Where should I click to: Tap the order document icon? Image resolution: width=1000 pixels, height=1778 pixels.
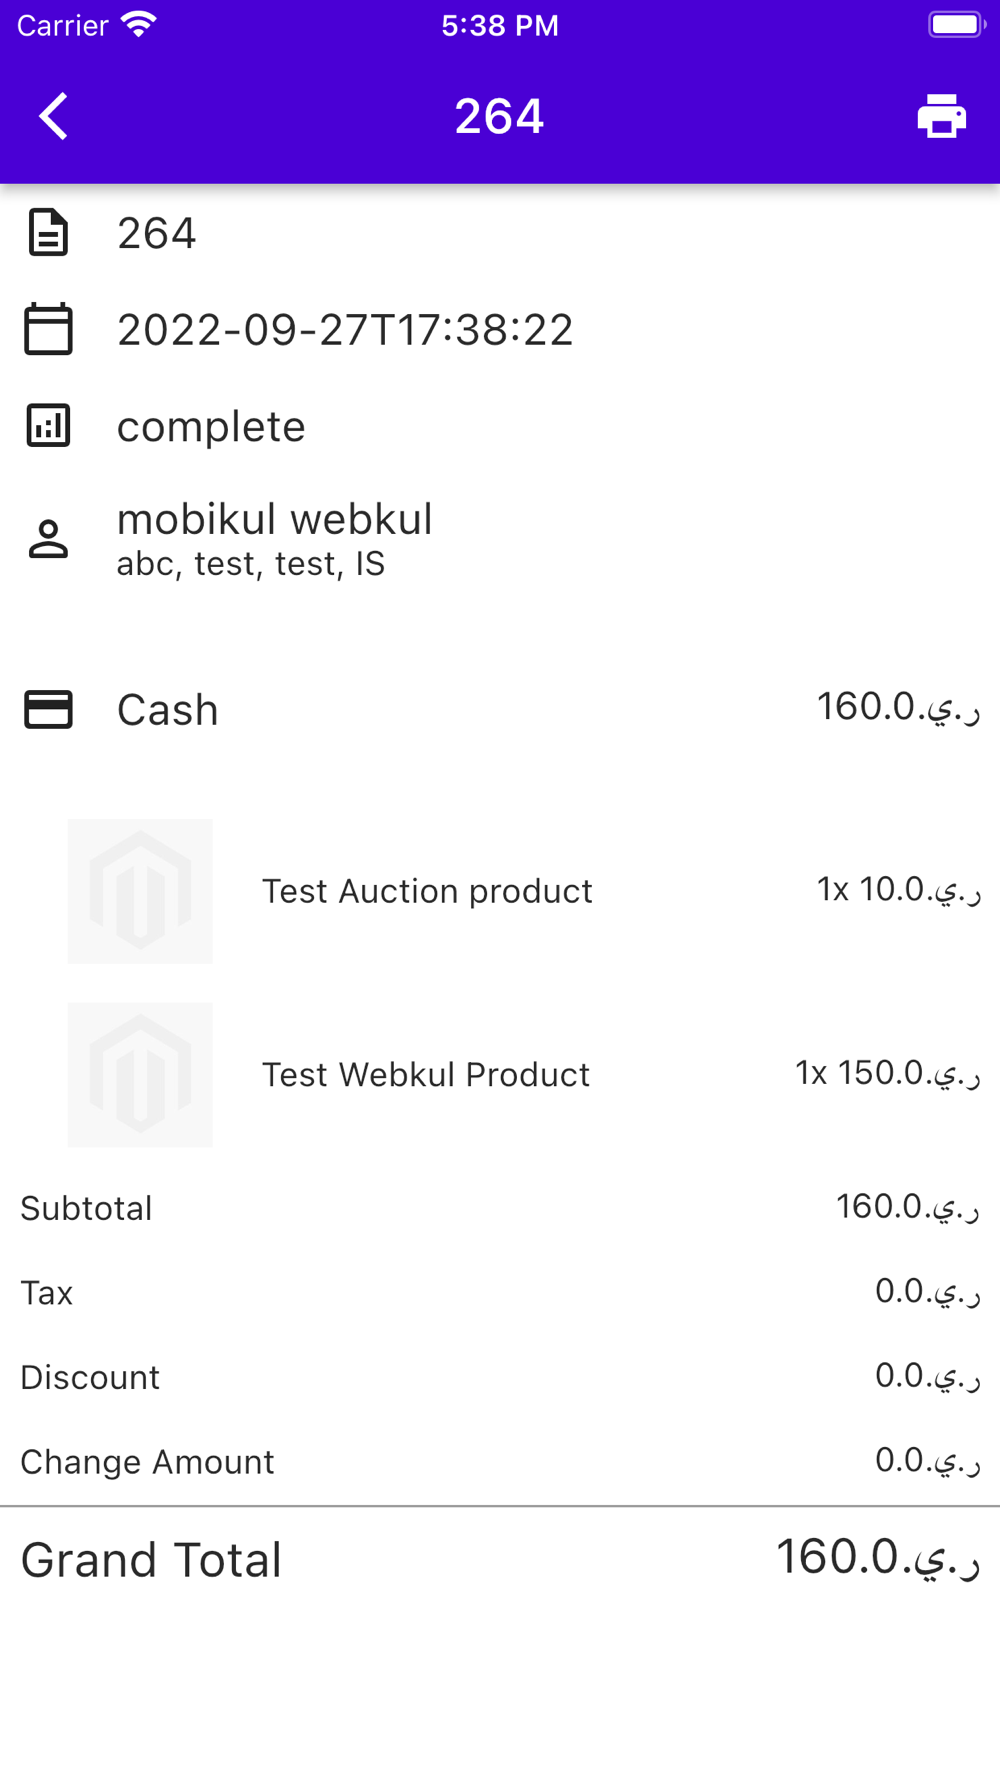pos(48,233)
